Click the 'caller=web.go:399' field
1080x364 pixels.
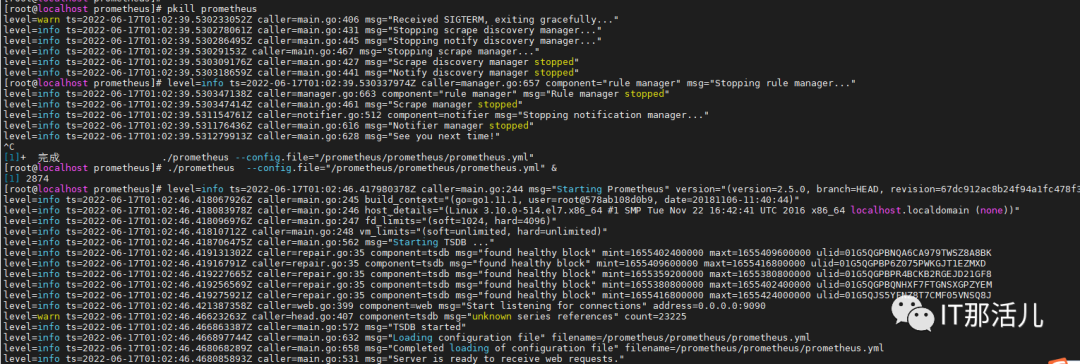(305, 305)
